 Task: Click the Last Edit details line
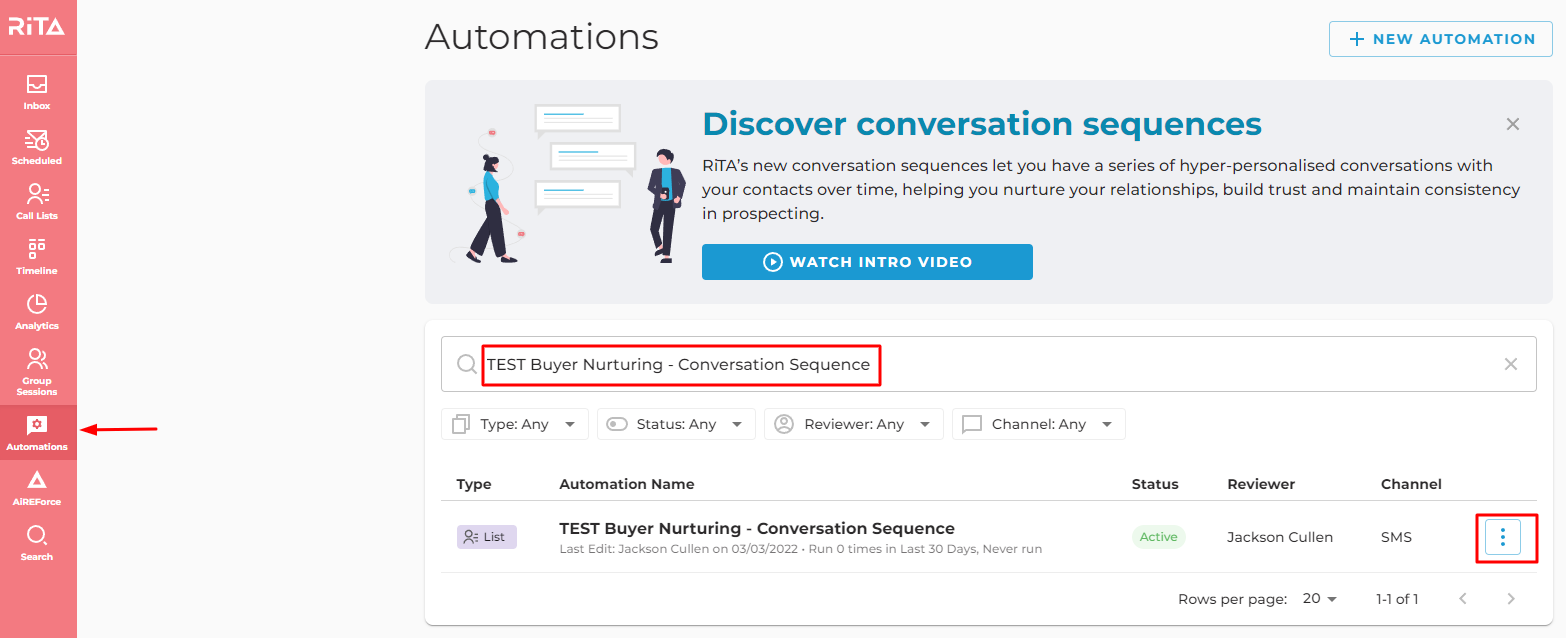click(800, 549)
